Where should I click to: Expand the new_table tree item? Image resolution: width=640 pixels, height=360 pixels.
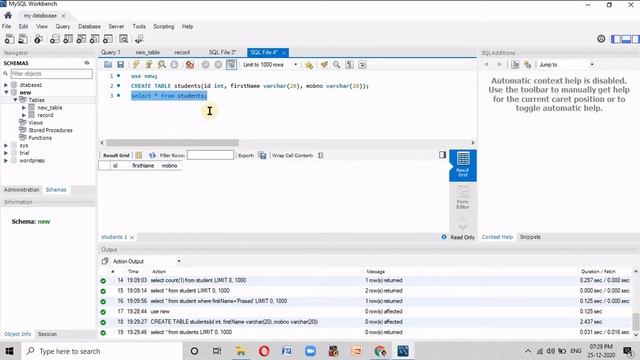click(24, 108)
